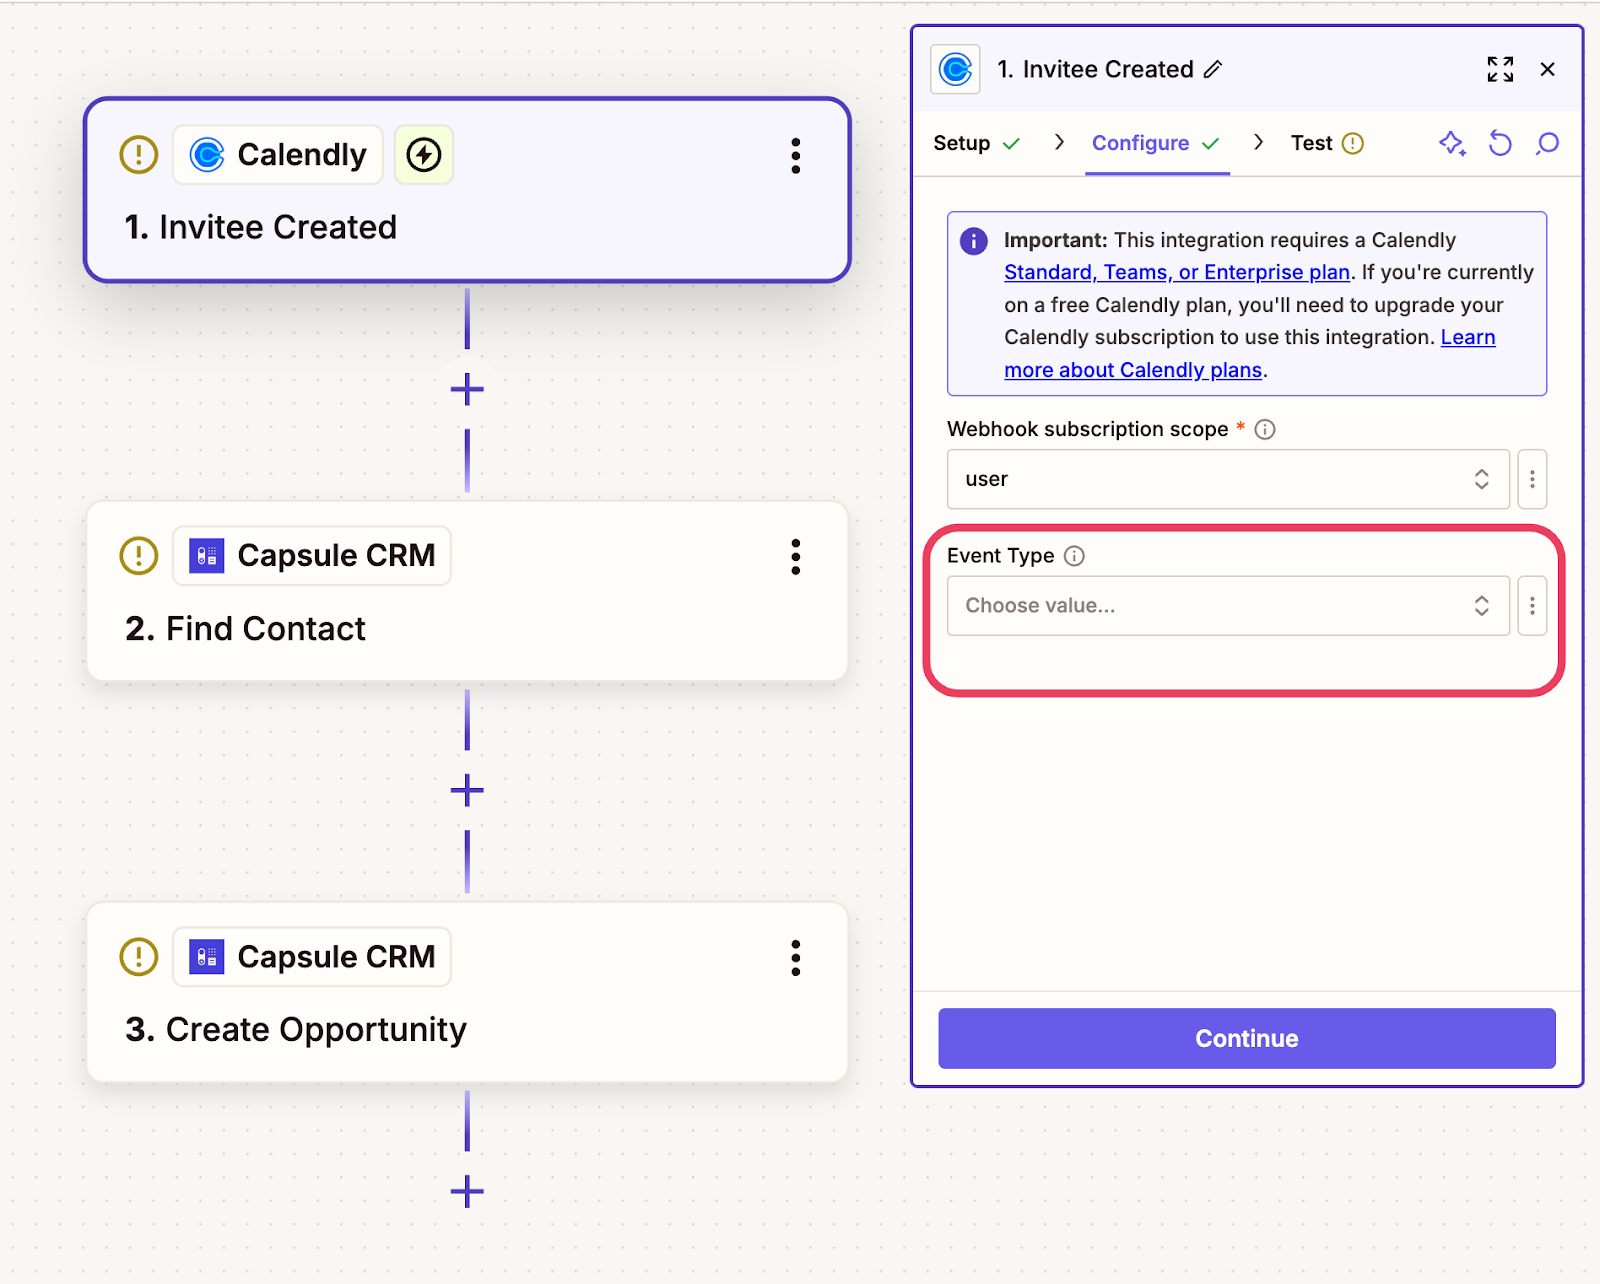
Task: Switch to the Configure tab
Action: point(1157,144)
